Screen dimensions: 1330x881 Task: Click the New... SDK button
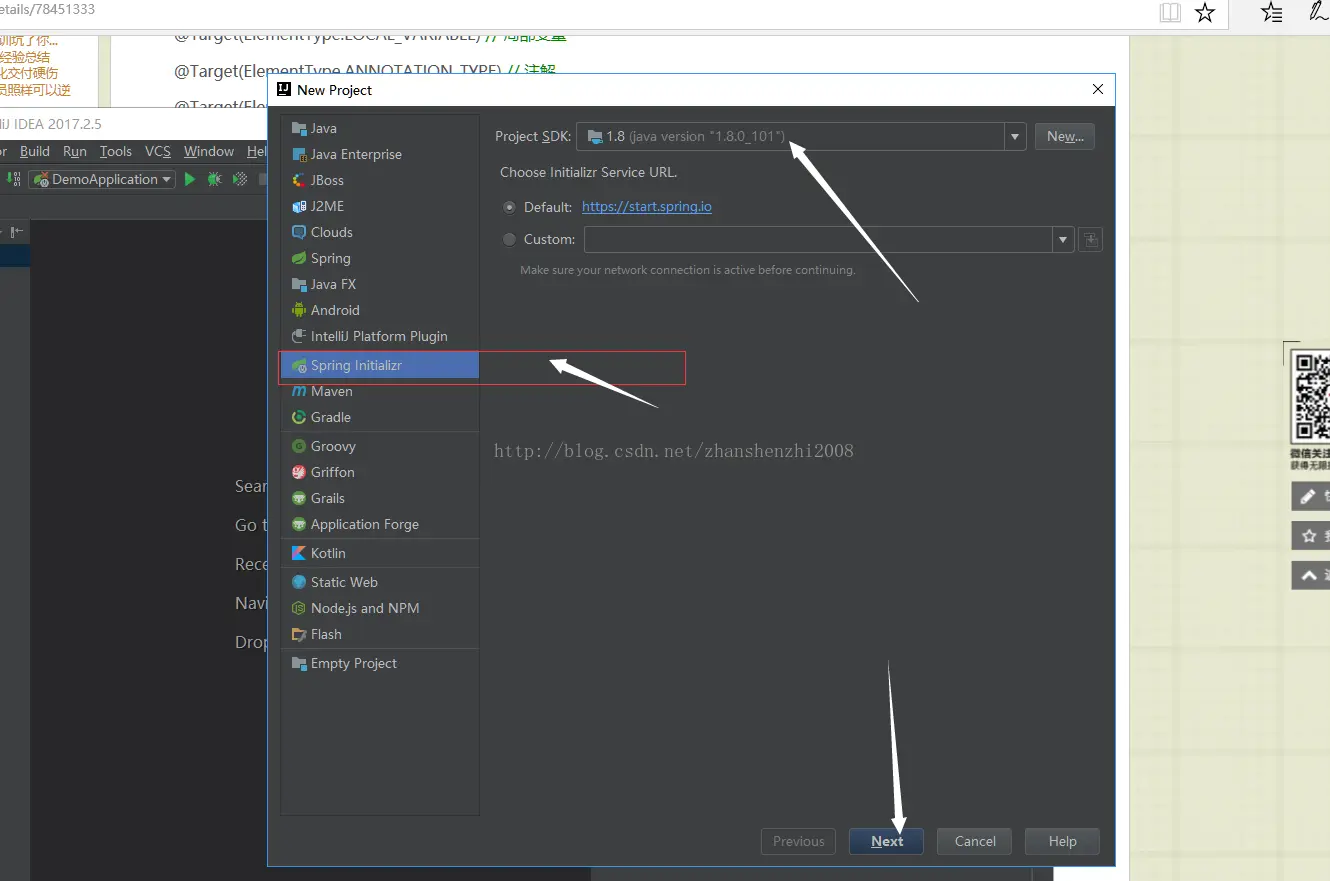(1065, 136)
